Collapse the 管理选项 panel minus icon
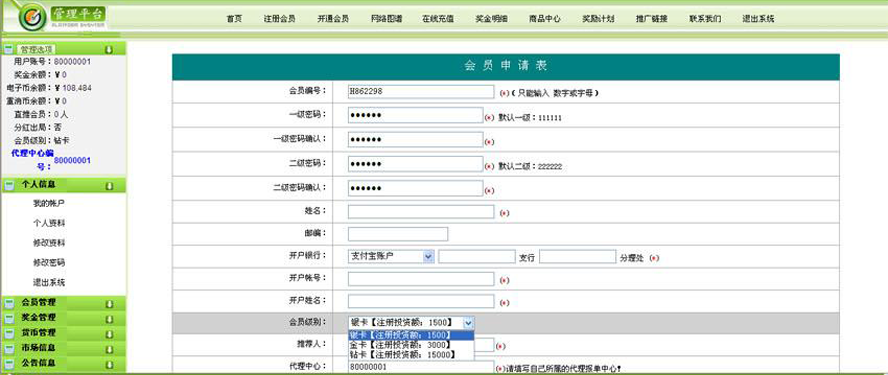Viewport: 888px width, 375px height. tap(8, 49)
